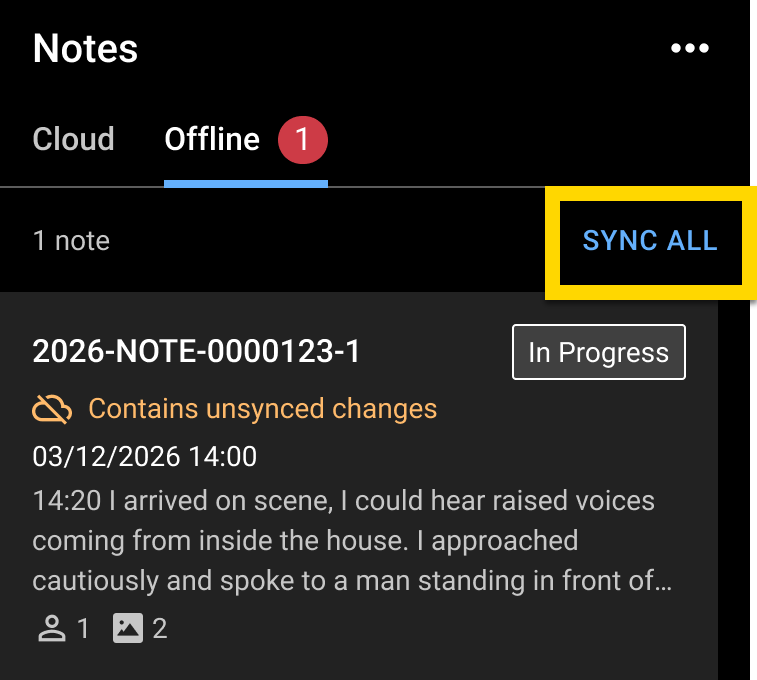Click the preview line "coming from inside the house"
Viewport: 757px width, 680px height.
coord(305,540)
